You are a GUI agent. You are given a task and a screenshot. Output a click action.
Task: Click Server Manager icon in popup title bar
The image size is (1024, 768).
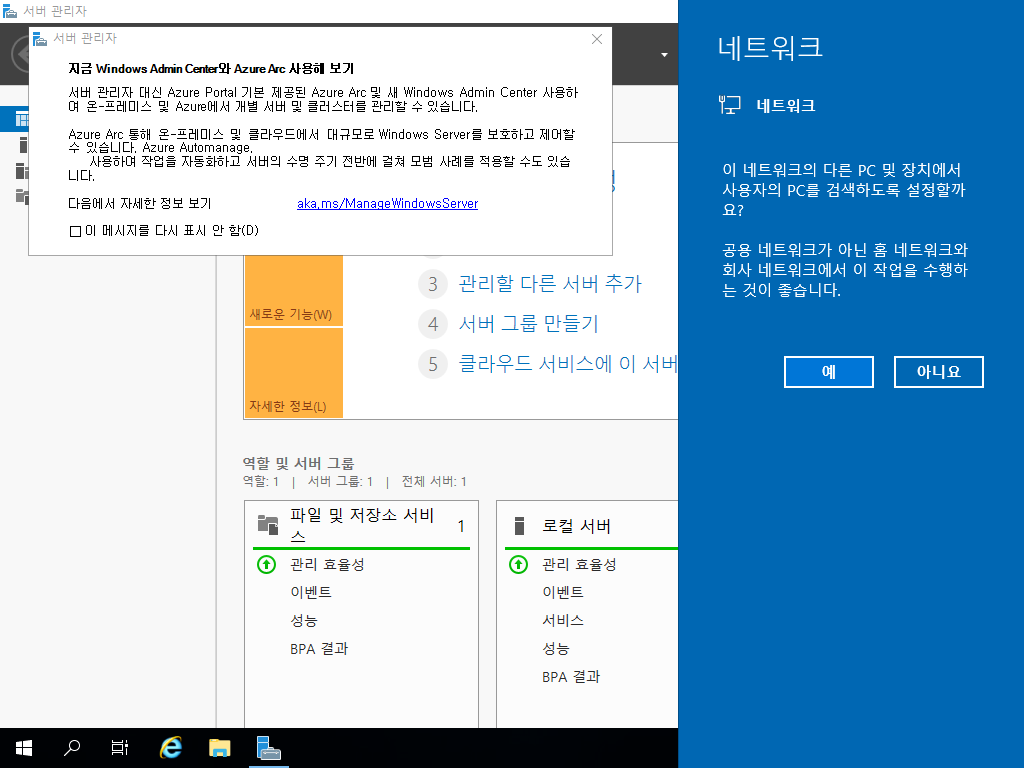coord(40,39)
